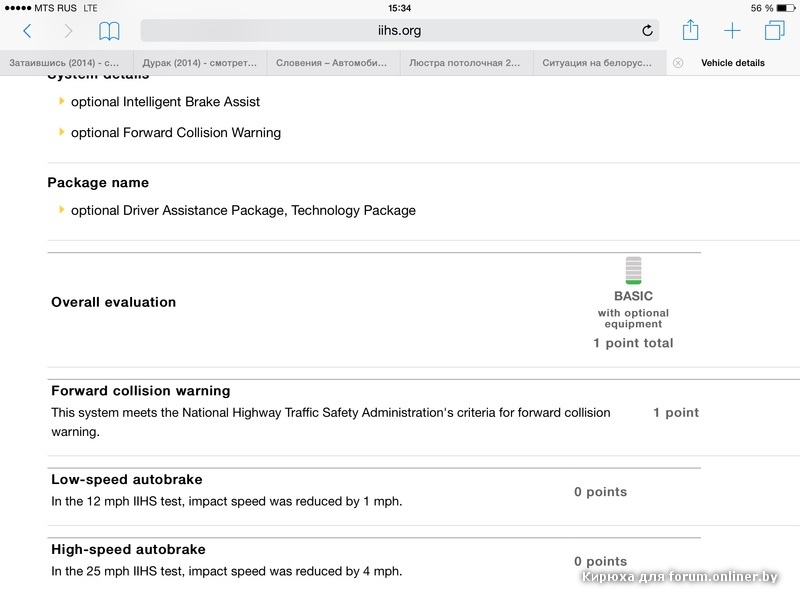
Task: Expand optional Intelligent Brake Assist arrow
Action: pos(62,101)
